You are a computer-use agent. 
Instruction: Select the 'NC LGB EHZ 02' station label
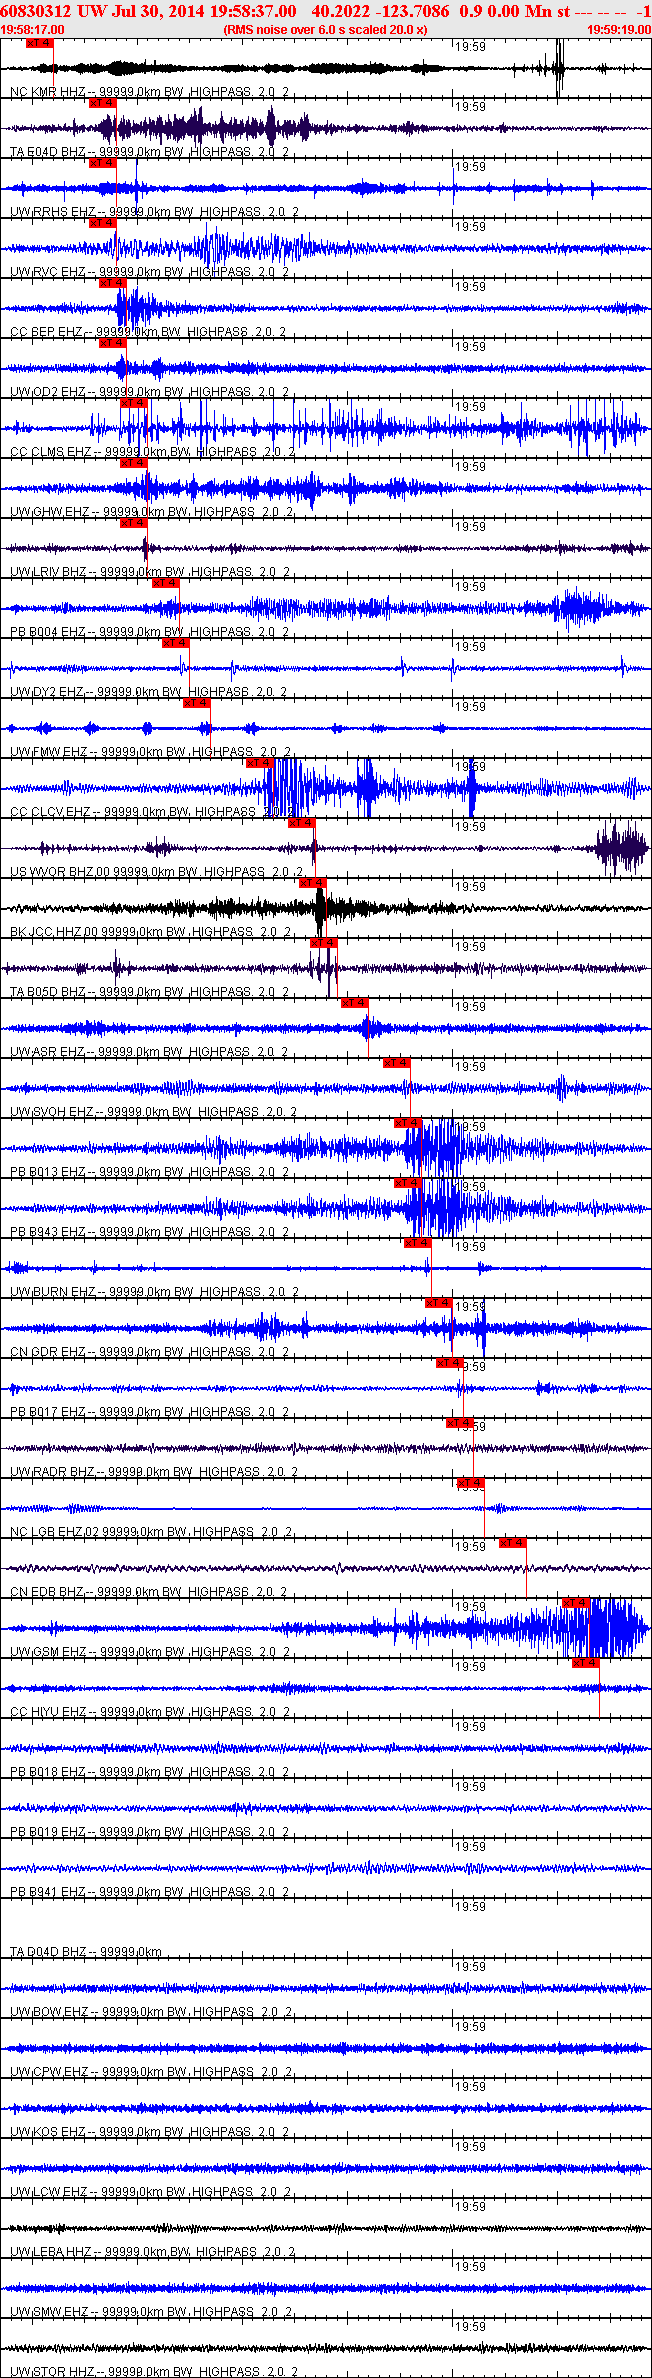click(x=55, y=1532)
